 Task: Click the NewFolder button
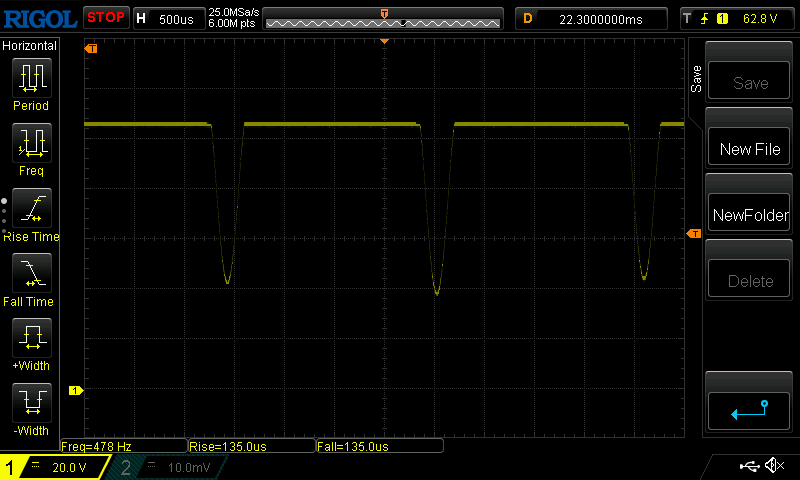coord(749,213)
